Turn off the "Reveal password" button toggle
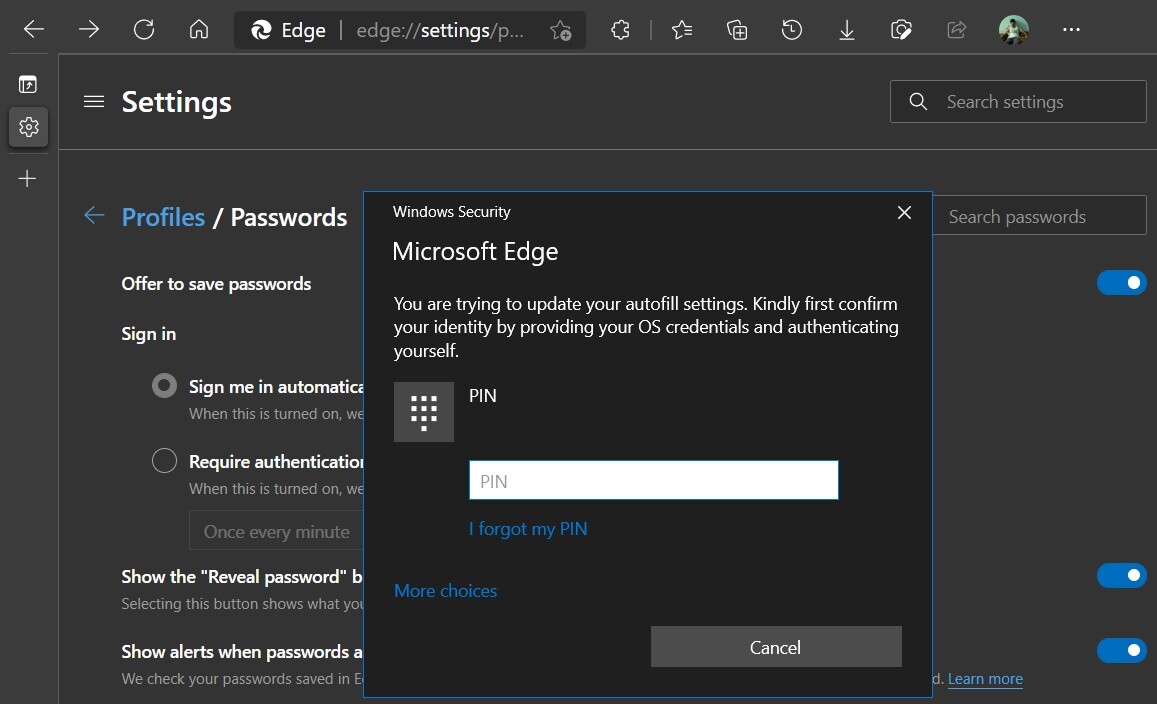This screenshot has width=1157, height=704. click(x=1121, y=575)
